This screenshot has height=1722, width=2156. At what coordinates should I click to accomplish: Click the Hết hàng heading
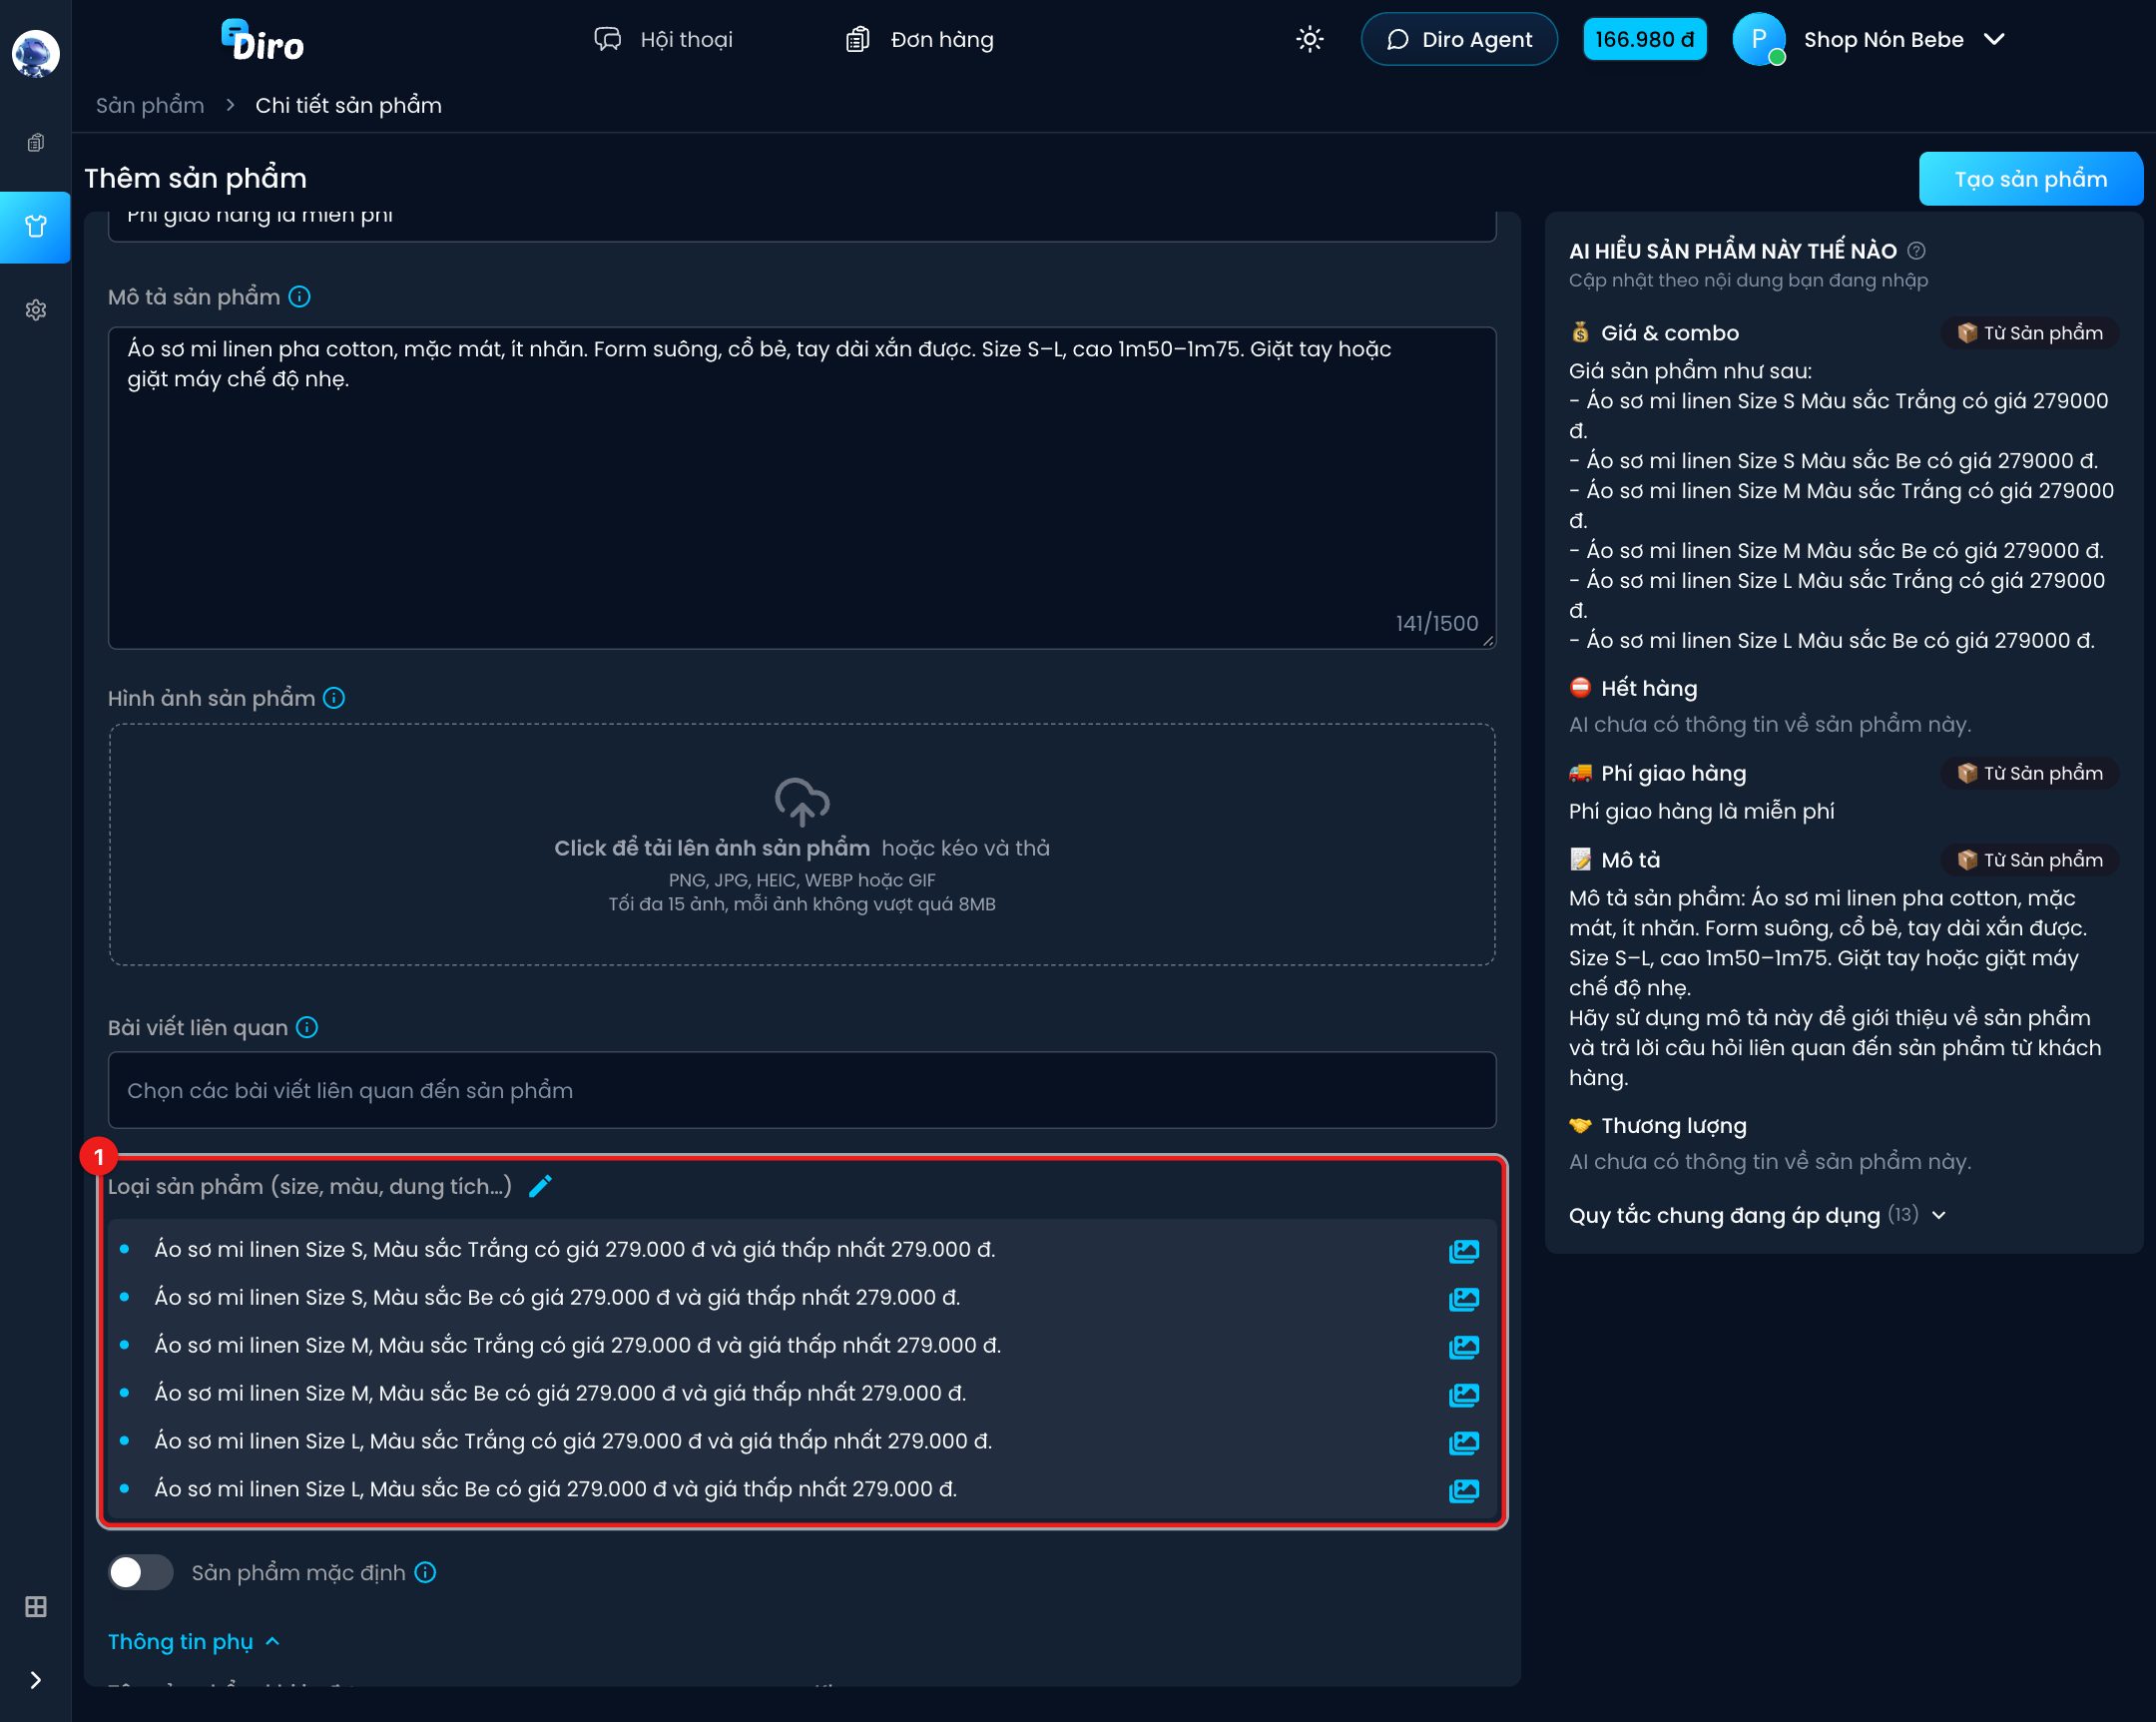(x=1648, y=688)
